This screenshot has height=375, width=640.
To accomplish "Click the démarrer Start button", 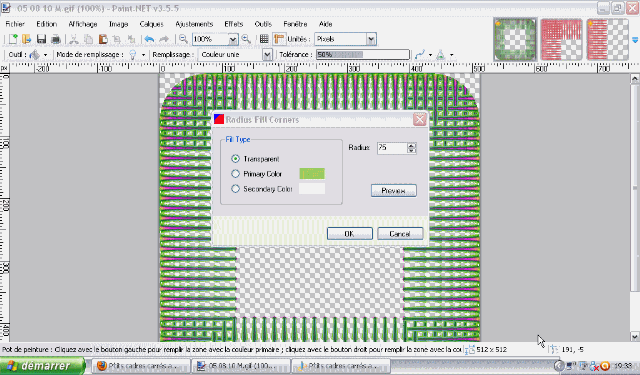I will coord(42,366).
